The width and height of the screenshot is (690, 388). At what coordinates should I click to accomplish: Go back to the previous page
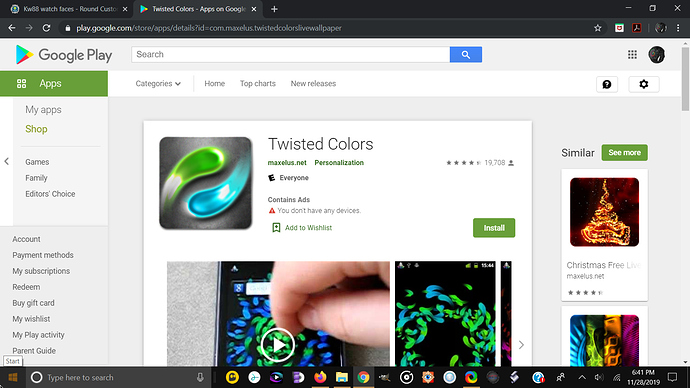(x=12, y=28)
